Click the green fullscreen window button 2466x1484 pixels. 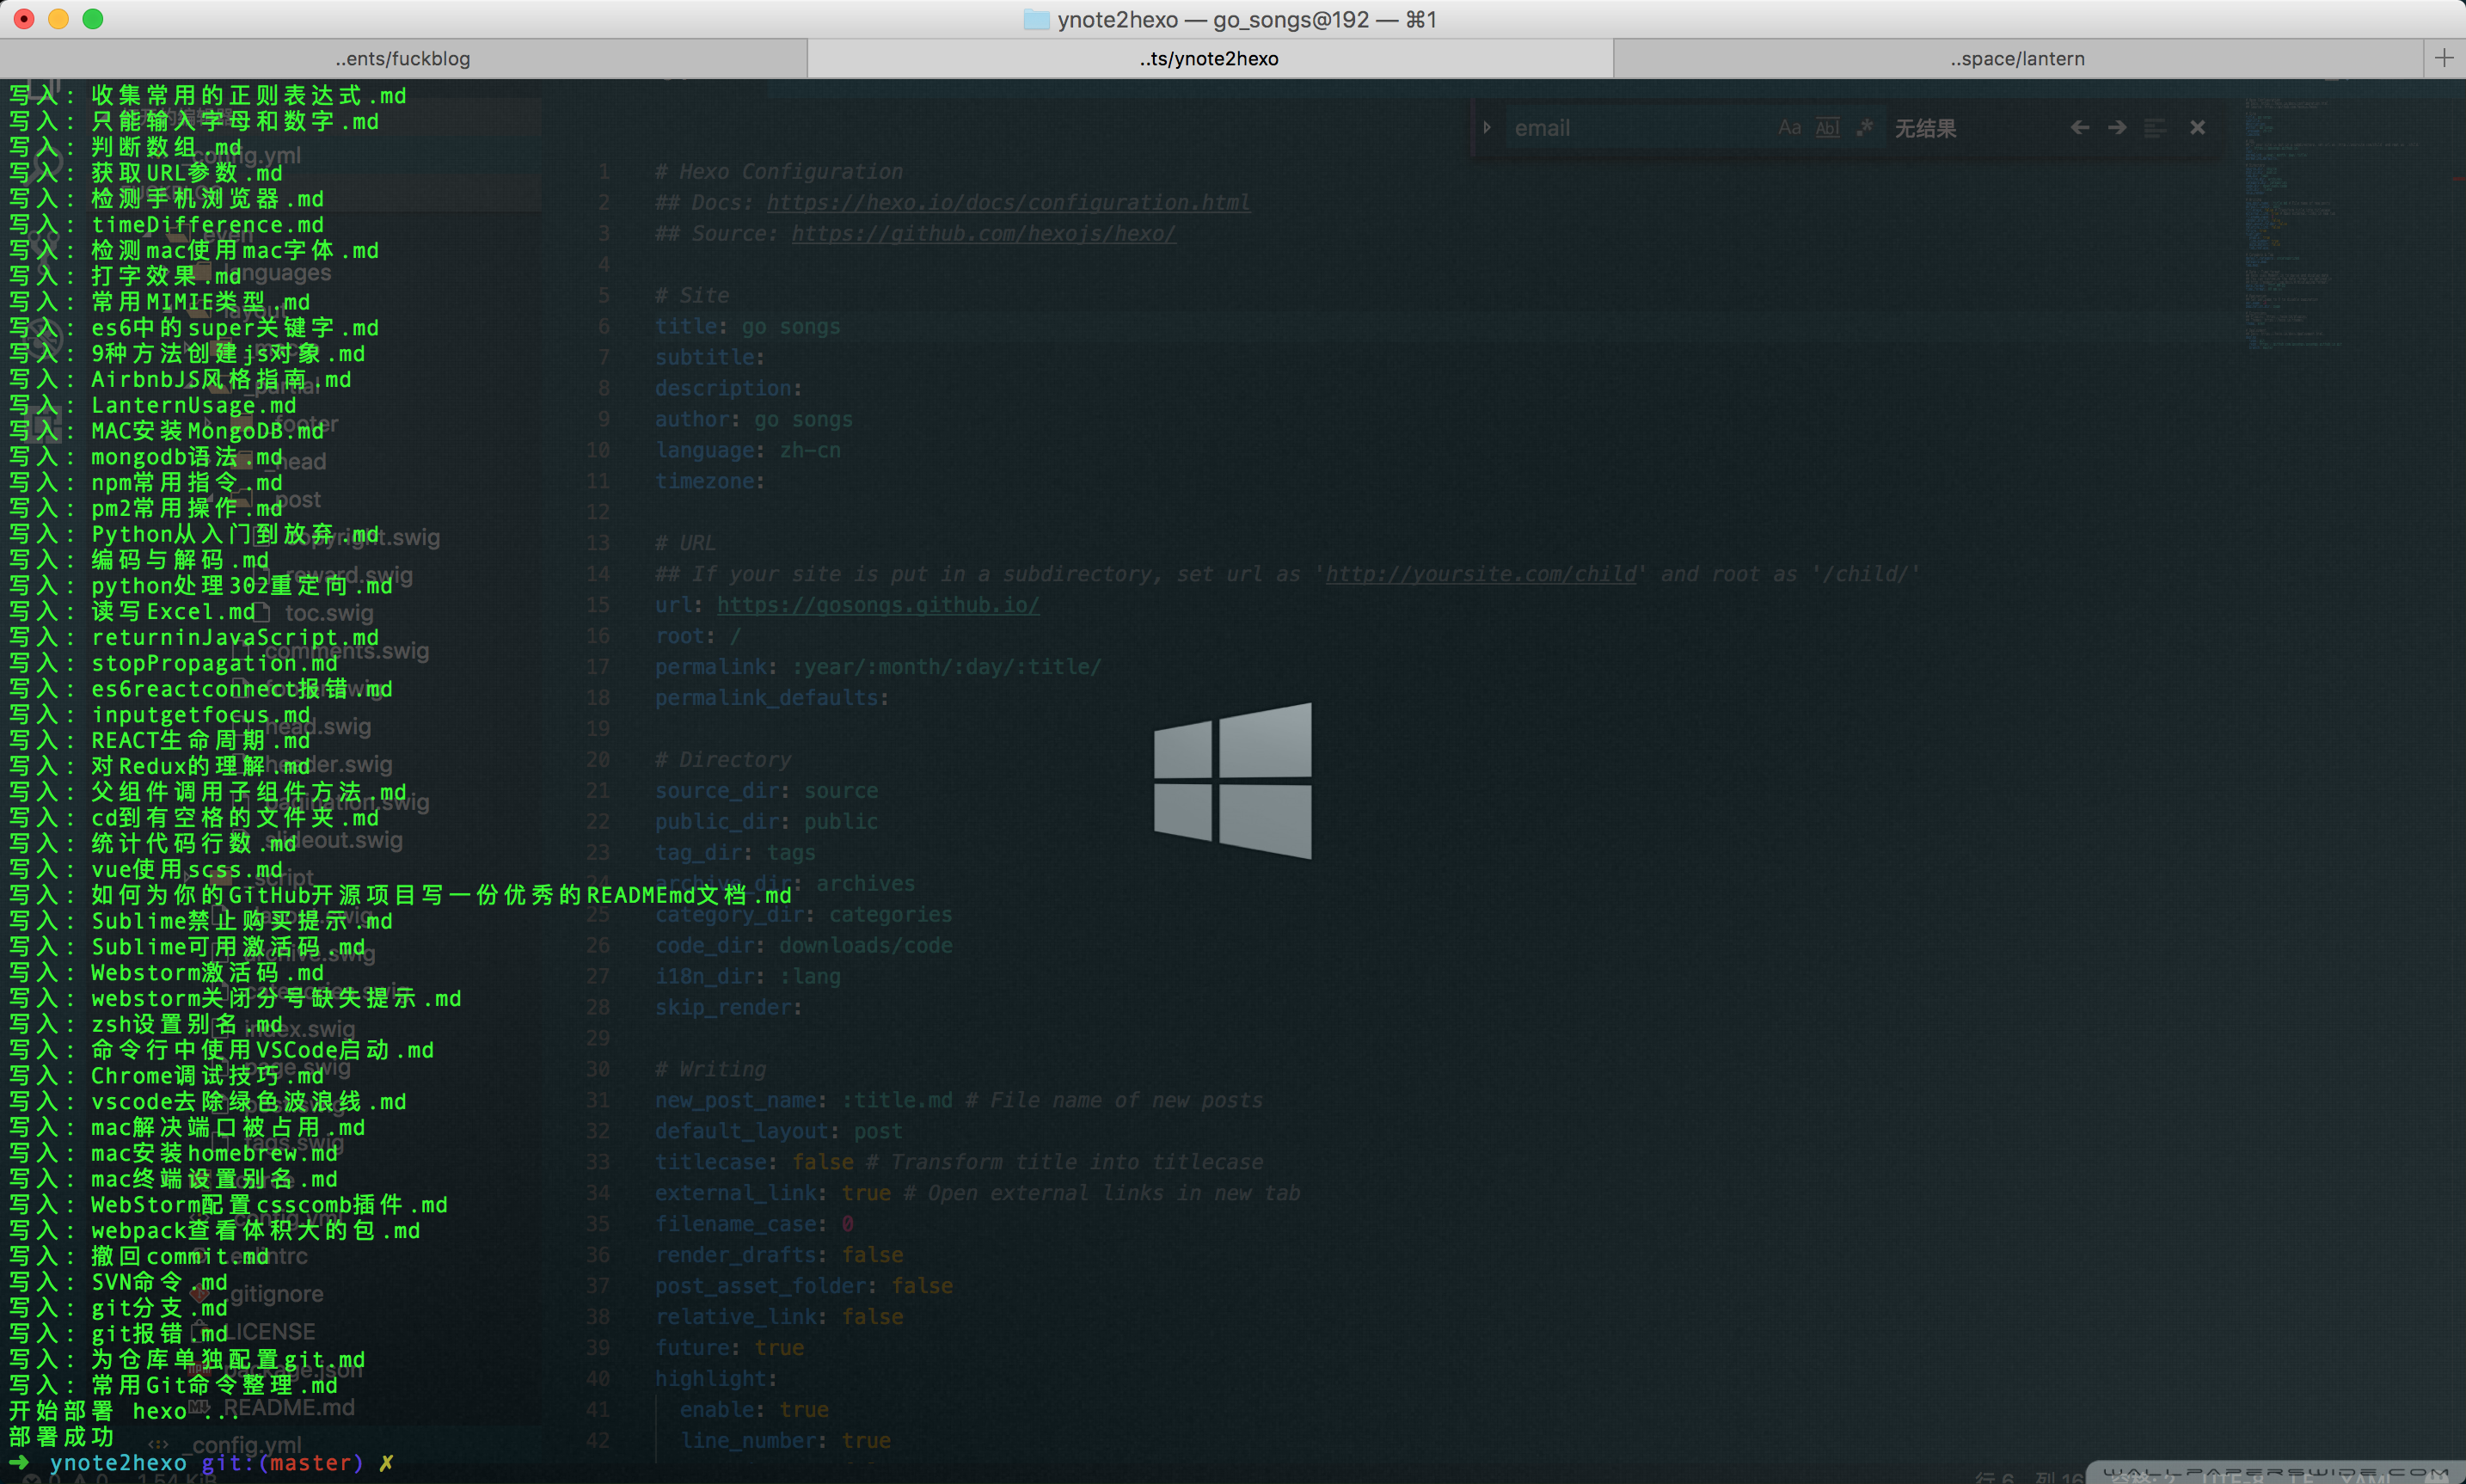coord(93,19)
